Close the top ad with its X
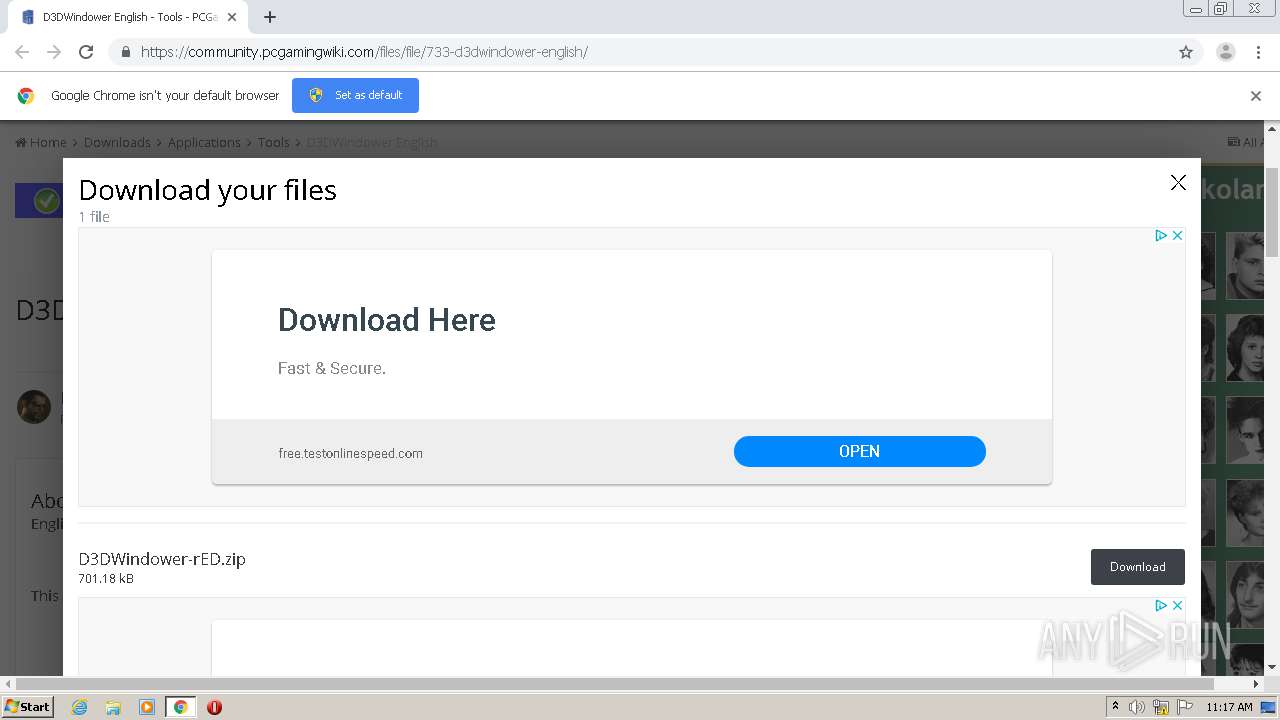 pos(1177,235)
